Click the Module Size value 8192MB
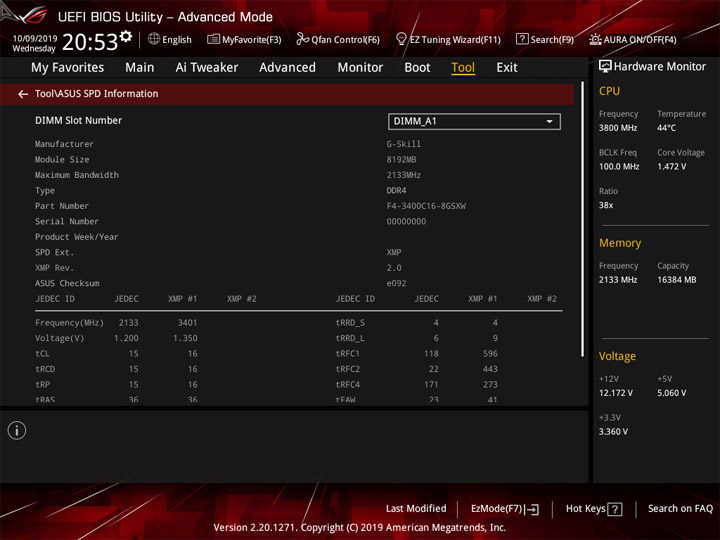Screen dimensions: 720x540 click(401, 160)
